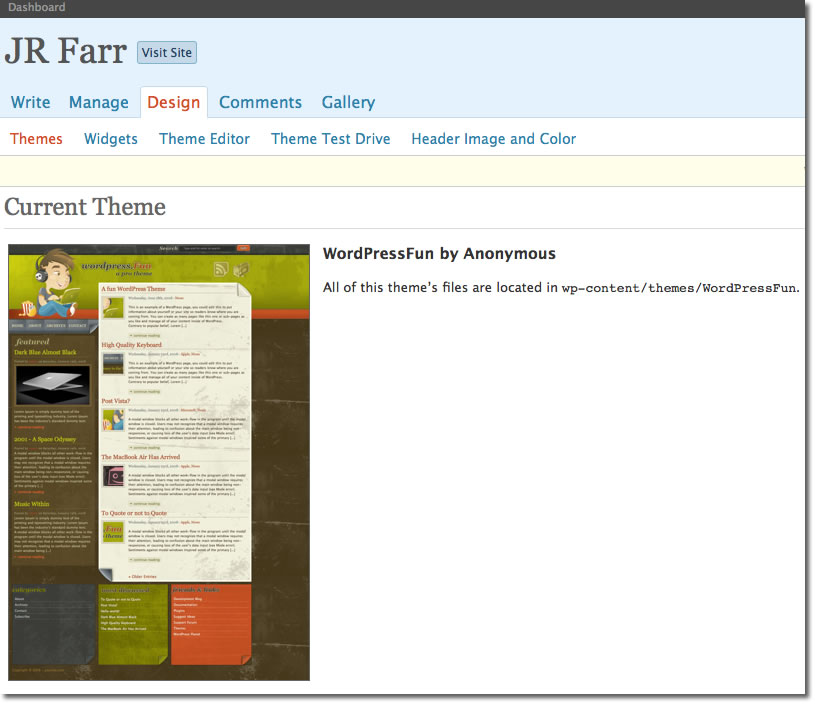Click the MacBook Air image in preview

point(52,385)
